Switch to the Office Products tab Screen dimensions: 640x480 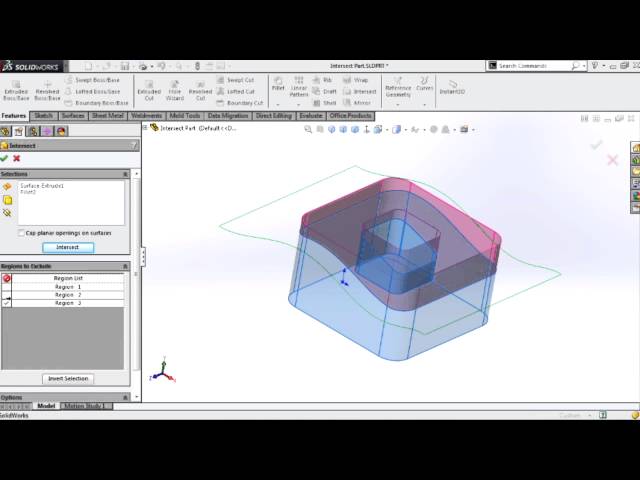point(351,116)
